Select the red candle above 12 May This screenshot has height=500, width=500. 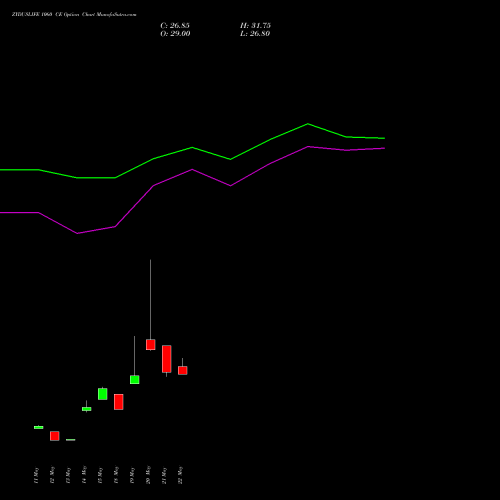coord(55,436)
